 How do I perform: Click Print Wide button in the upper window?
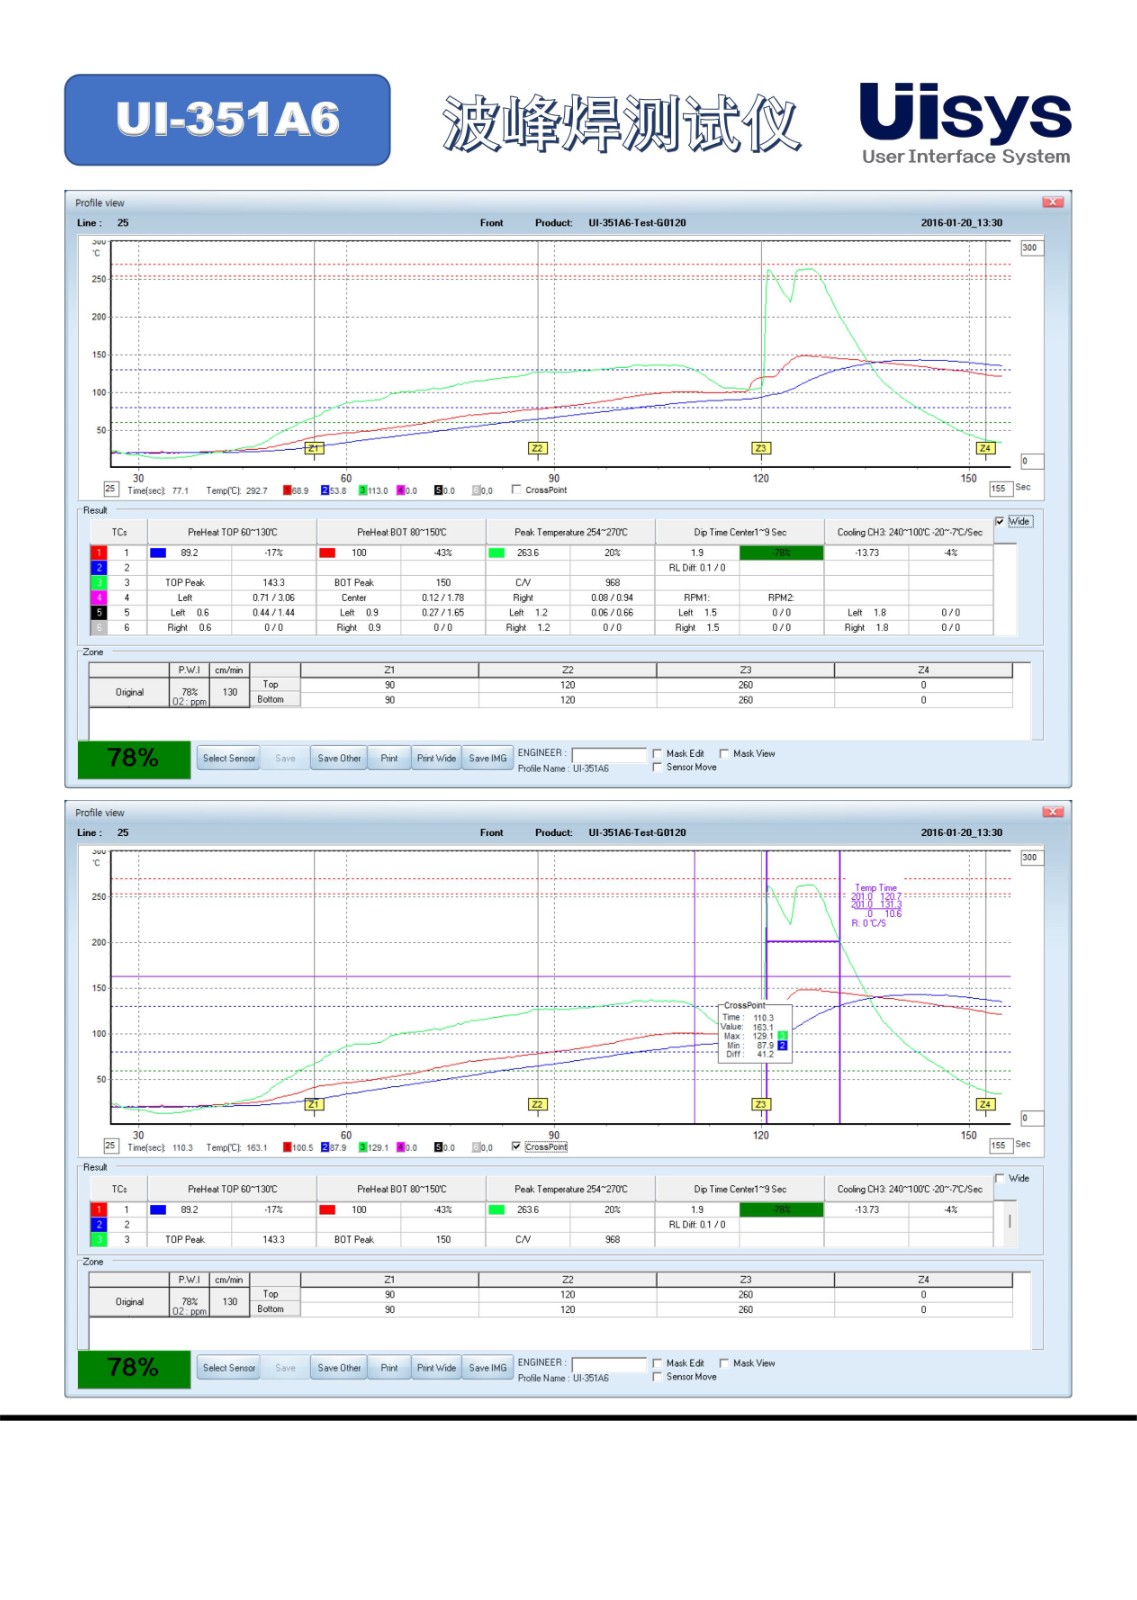click(x=436, y=758)
